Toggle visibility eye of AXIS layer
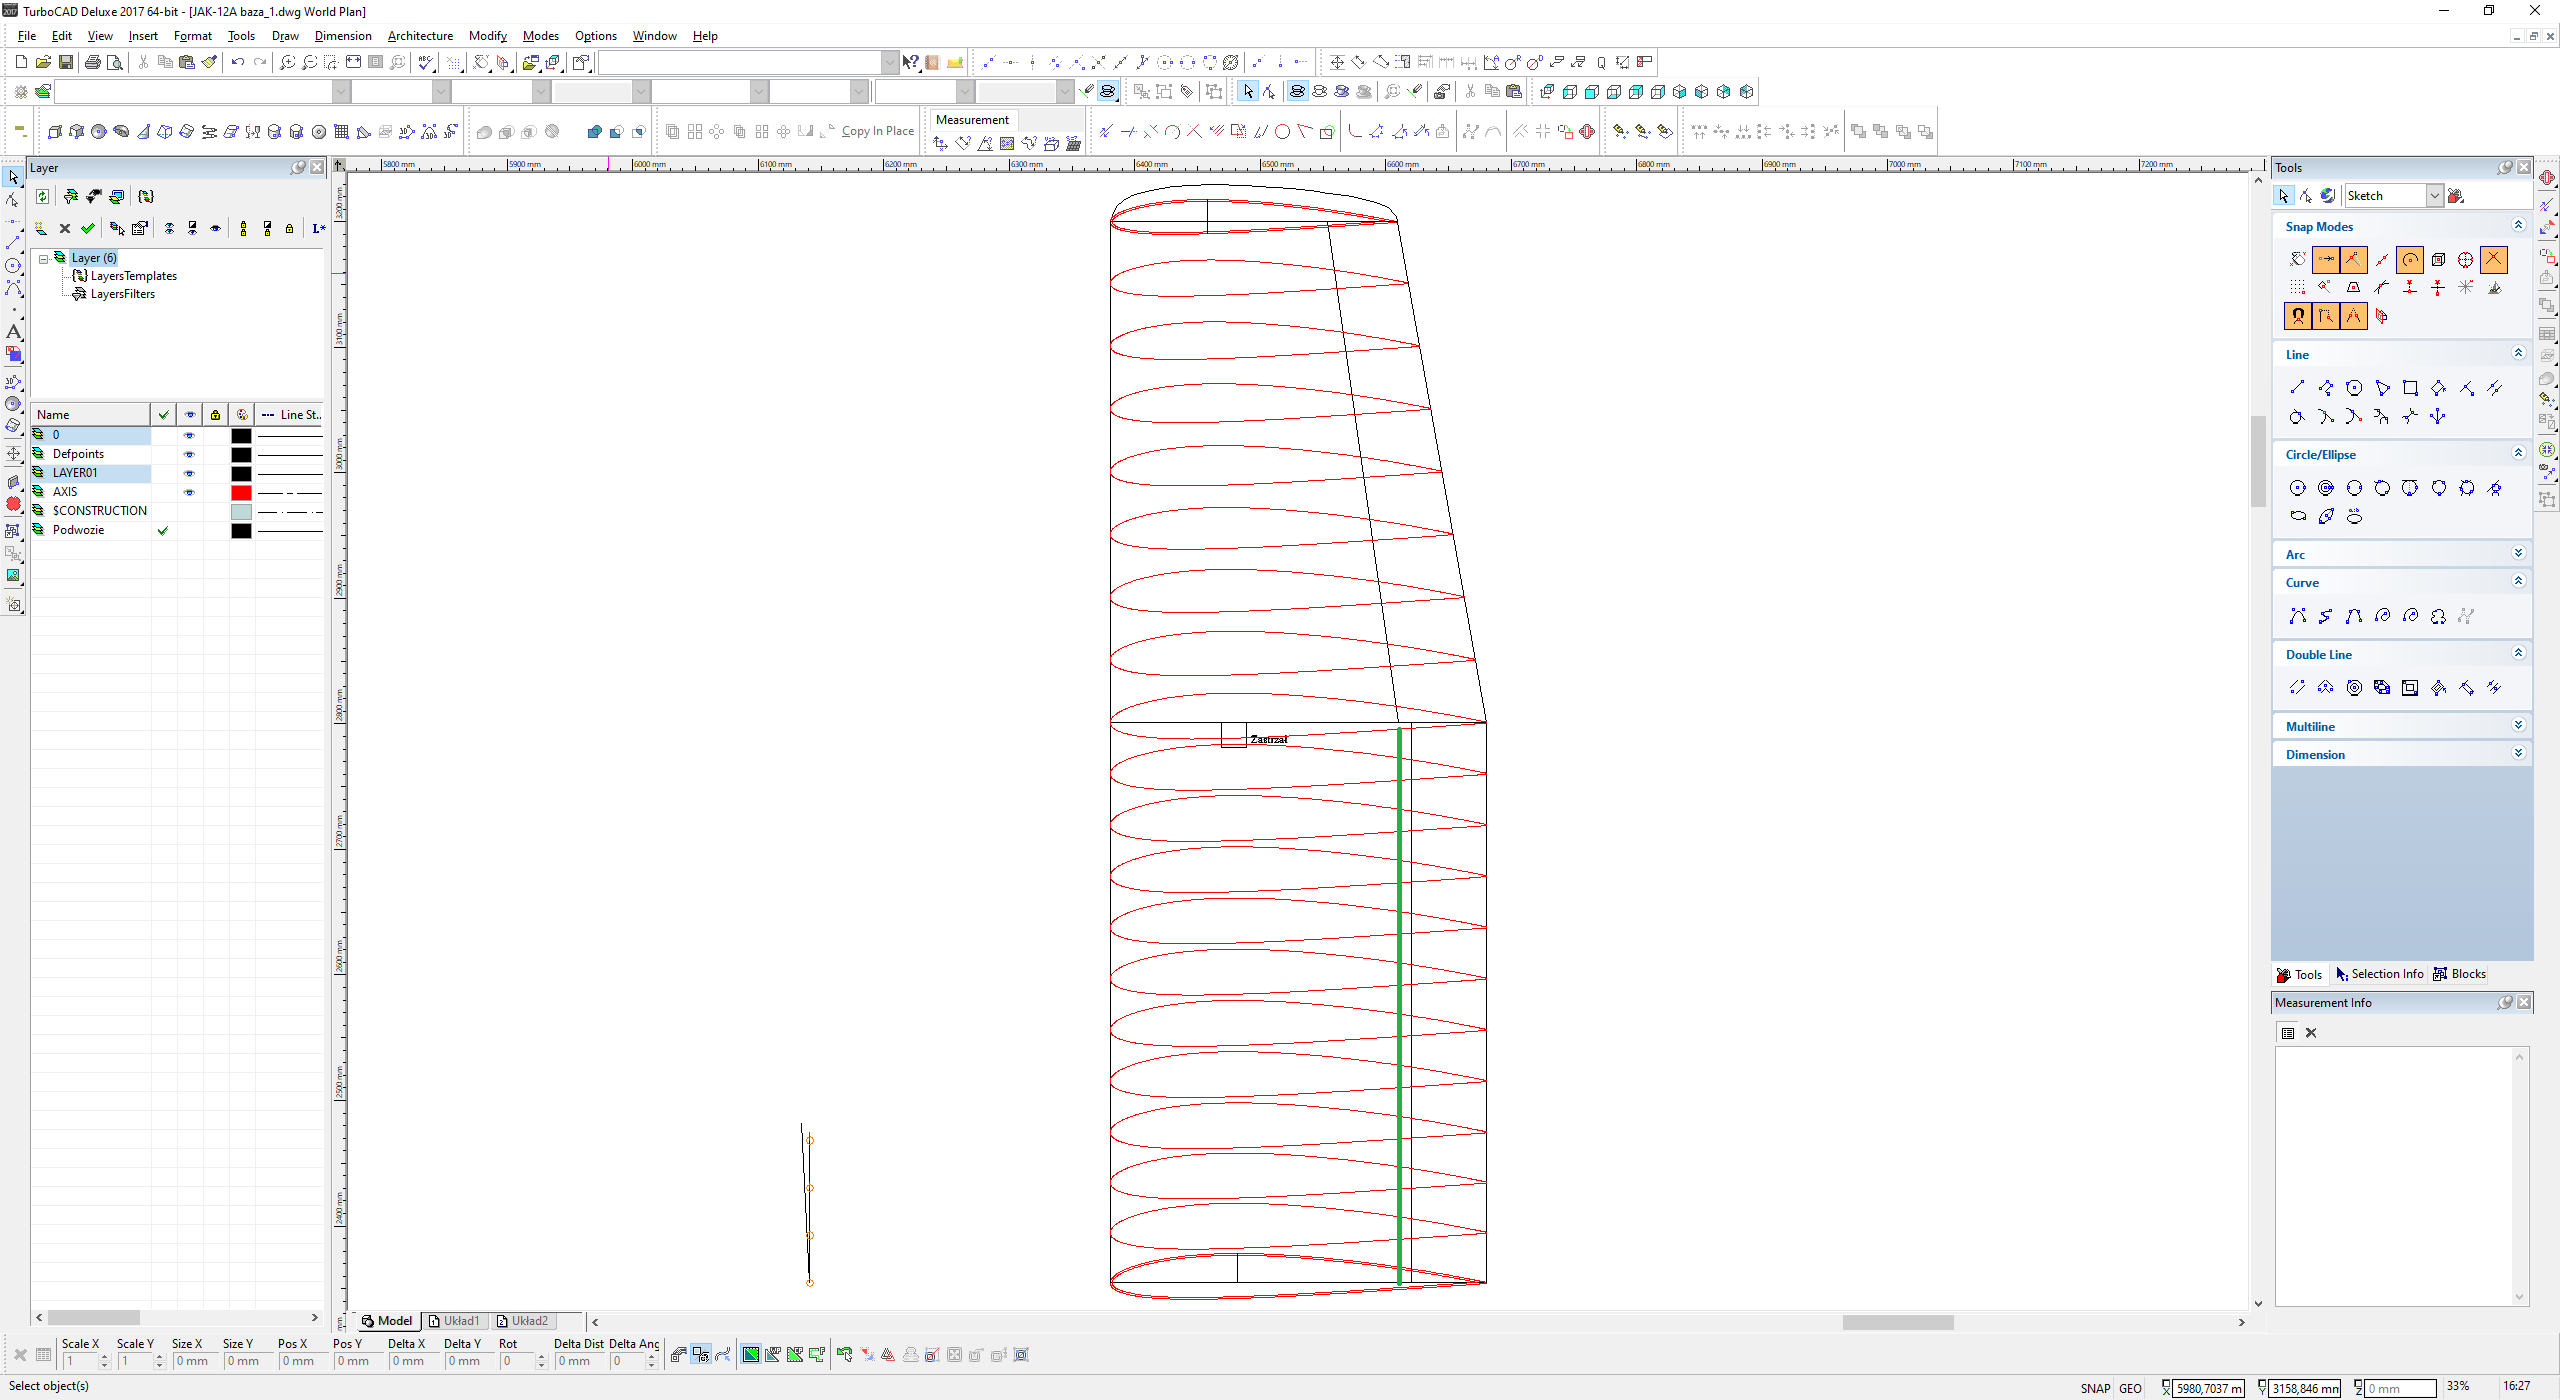Screen dimensions: 2560x1400 pyautogui.click(x=189, y=492)
